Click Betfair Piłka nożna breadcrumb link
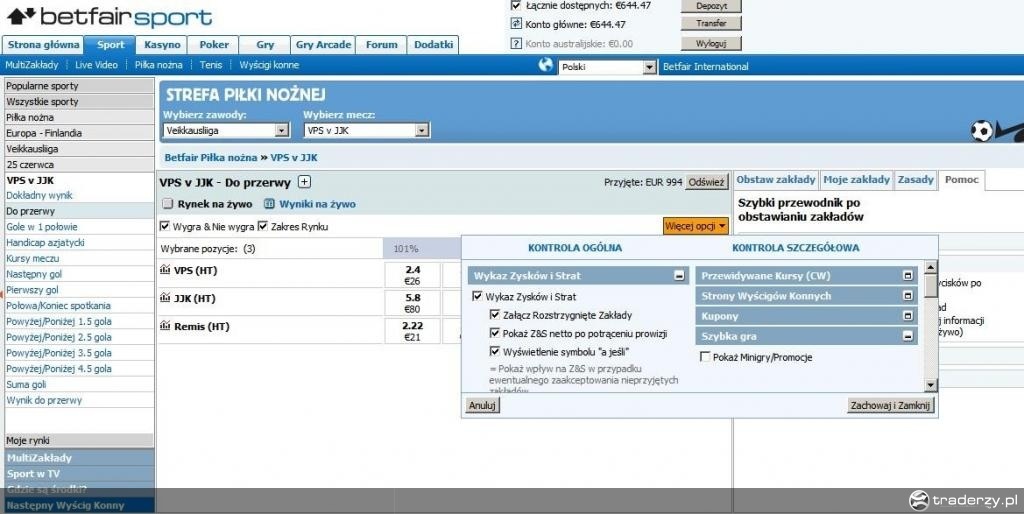Screen dimensions: 1024x514 tap(211, 157)
